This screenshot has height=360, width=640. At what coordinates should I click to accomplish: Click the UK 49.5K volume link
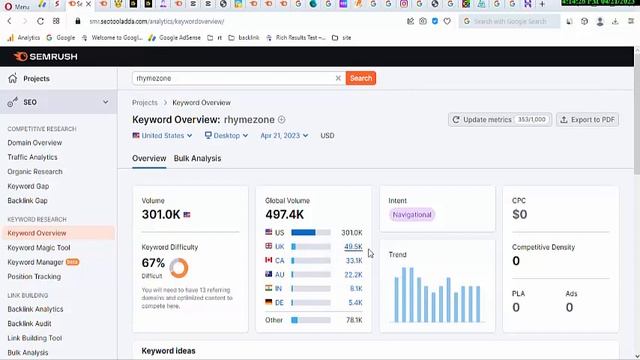click(353, 247)
